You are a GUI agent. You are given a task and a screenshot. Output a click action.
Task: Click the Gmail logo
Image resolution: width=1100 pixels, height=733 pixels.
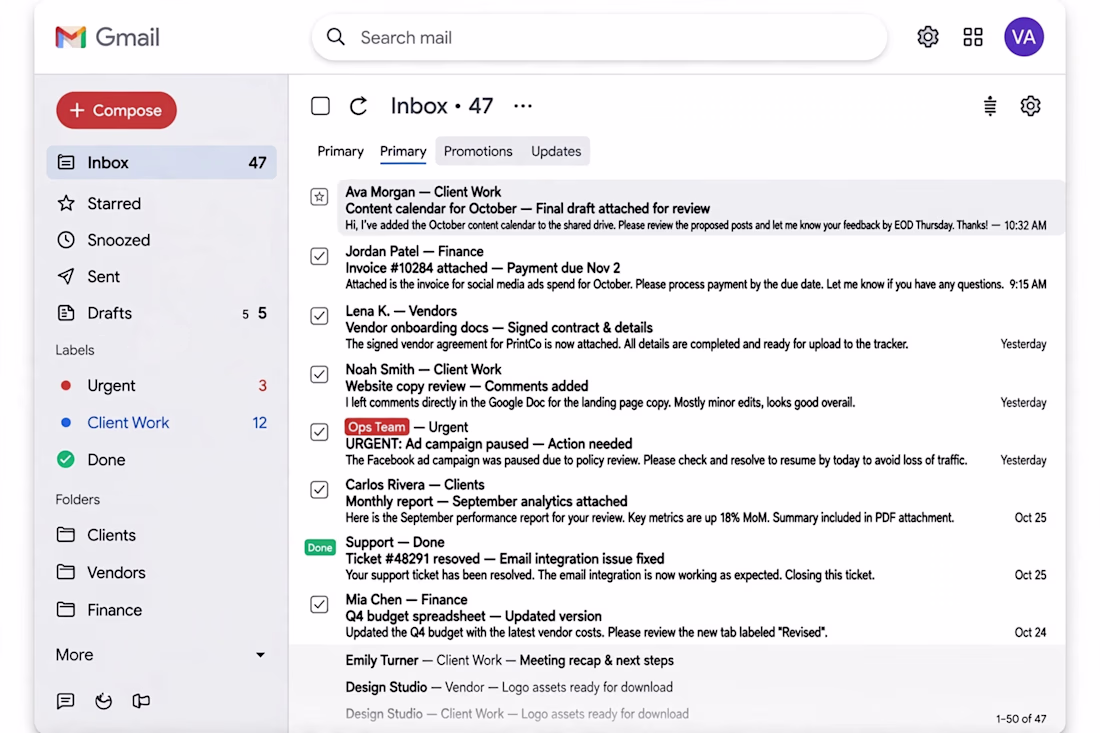107,37
